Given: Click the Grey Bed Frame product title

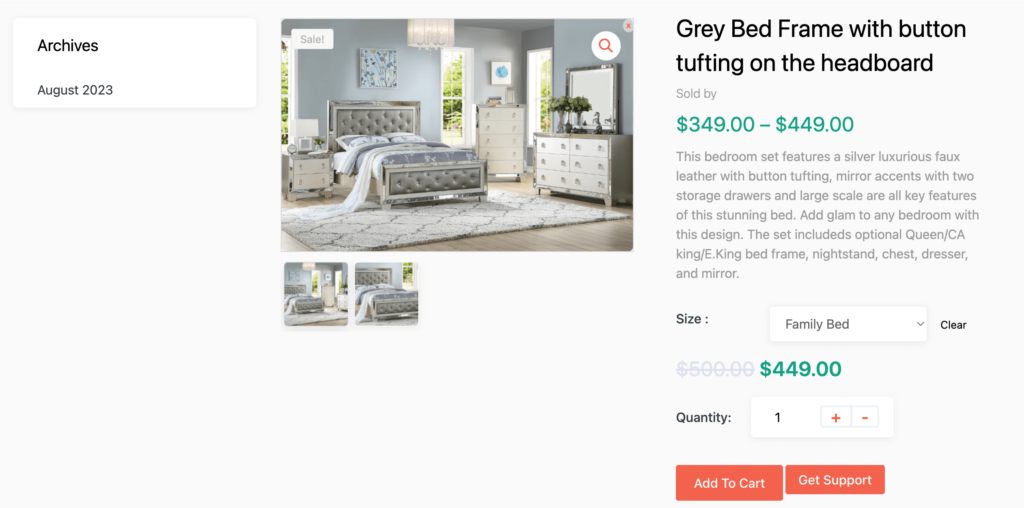Looking at the screenshot, I should 821,46.
